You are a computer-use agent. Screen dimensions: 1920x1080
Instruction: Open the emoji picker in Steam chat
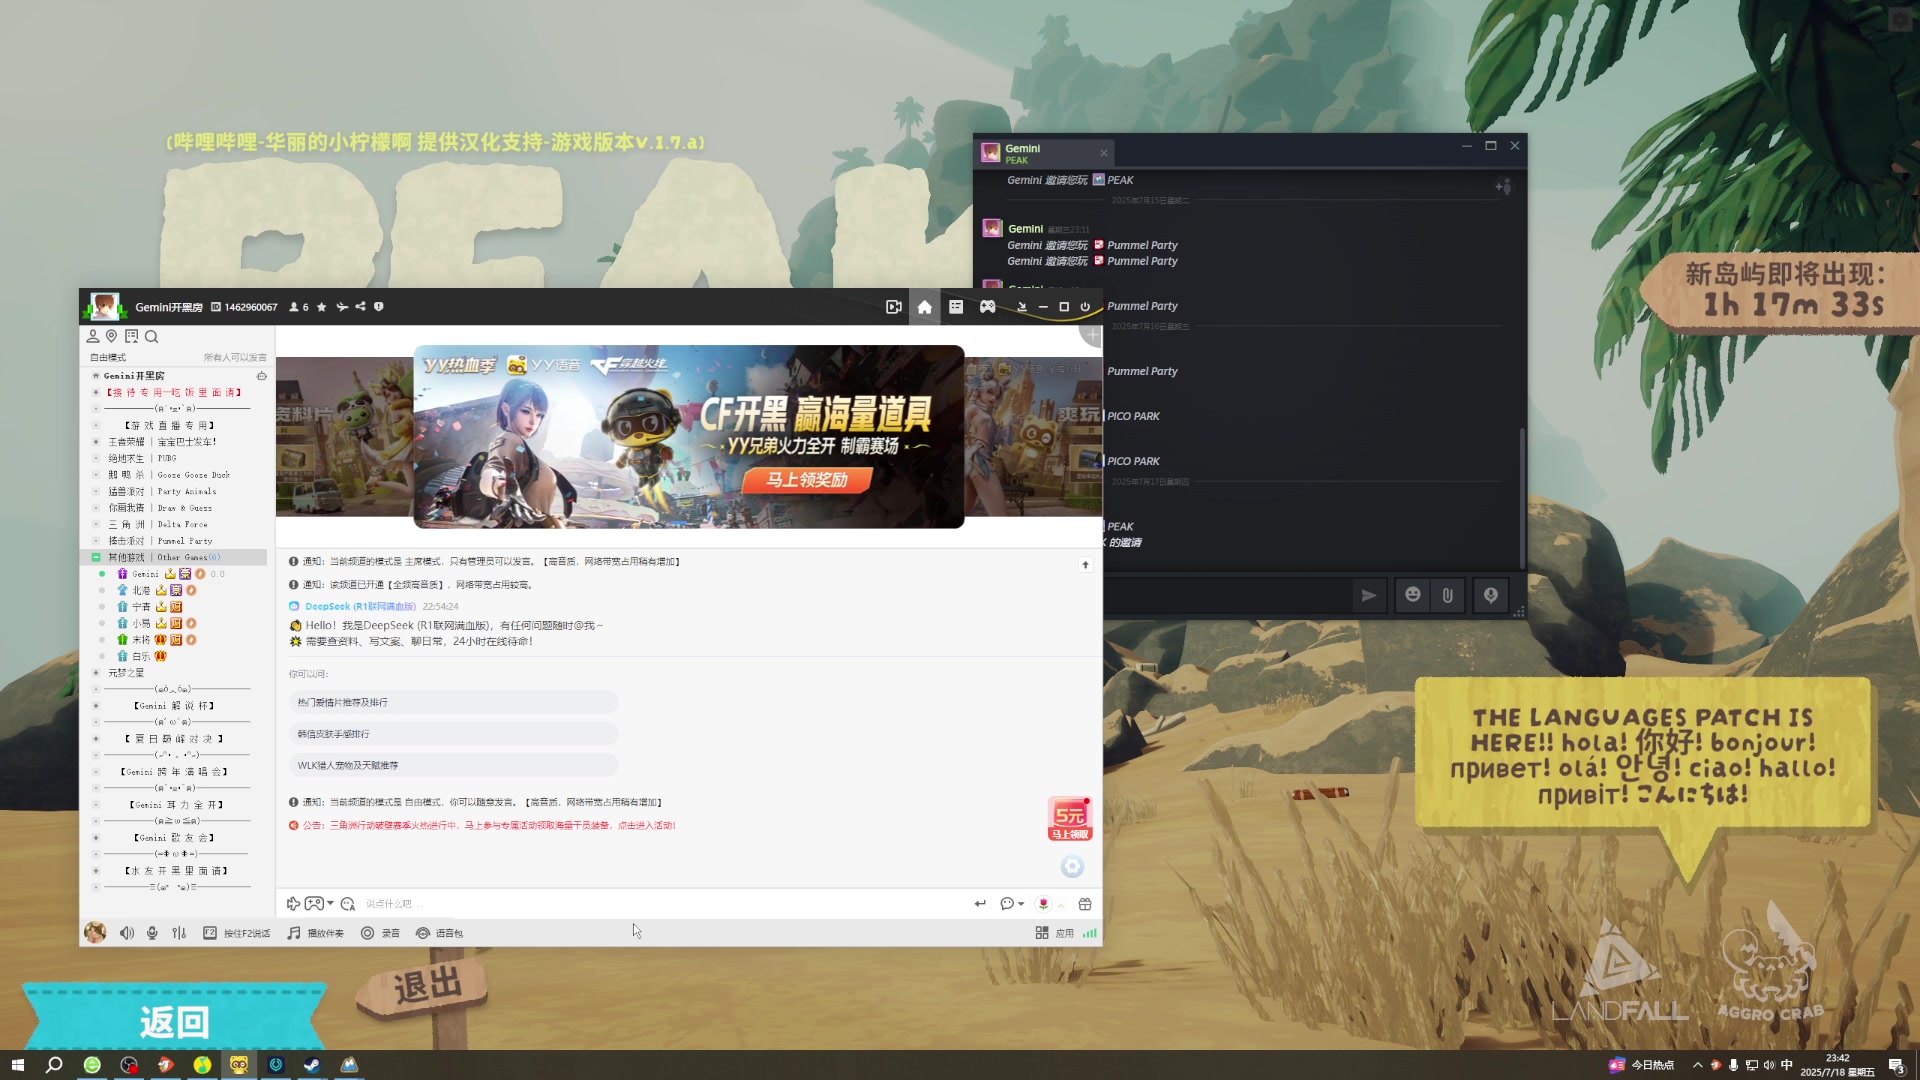click(x=1412, y=596)
